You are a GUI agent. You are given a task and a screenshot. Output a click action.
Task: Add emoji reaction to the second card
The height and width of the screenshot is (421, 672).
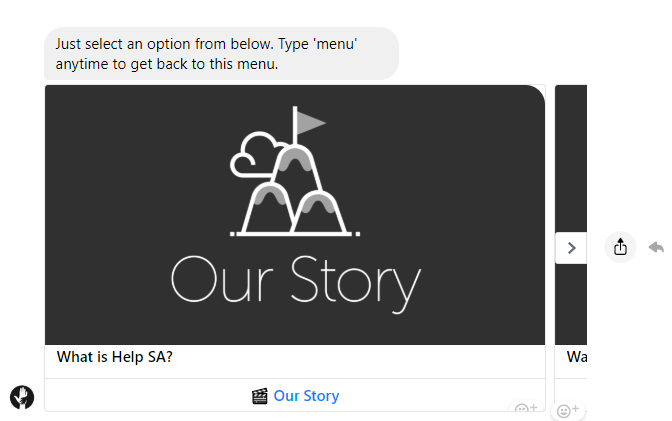[567, 410]
